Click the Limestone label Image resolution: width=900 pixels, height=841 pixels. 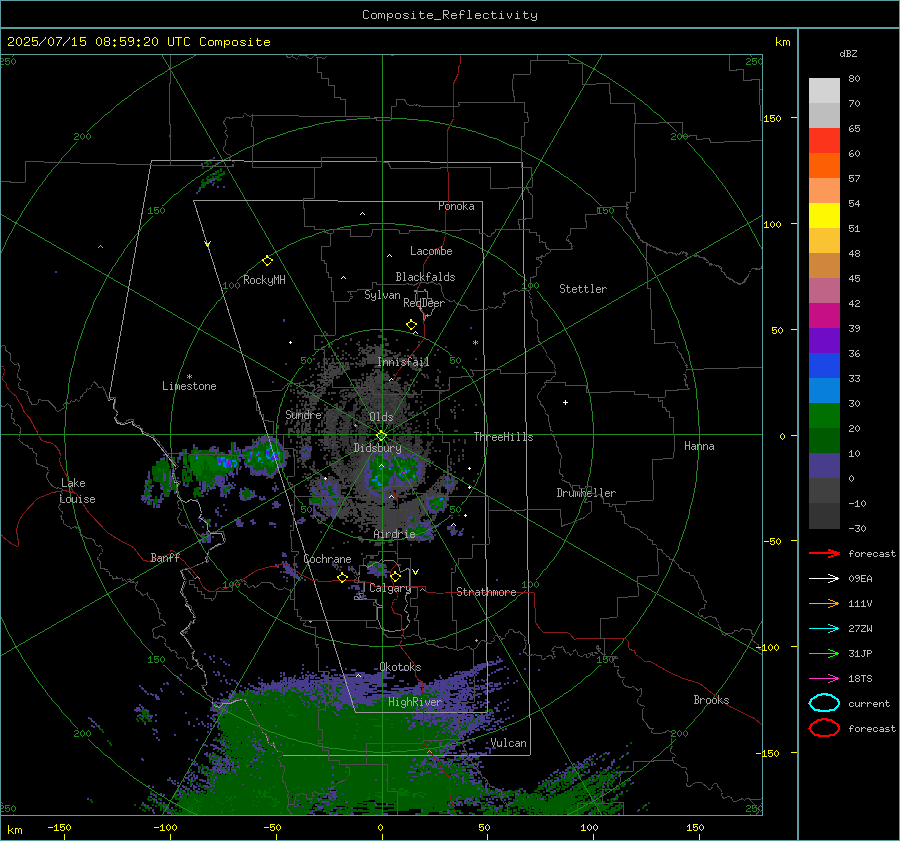tap(189, 386)
